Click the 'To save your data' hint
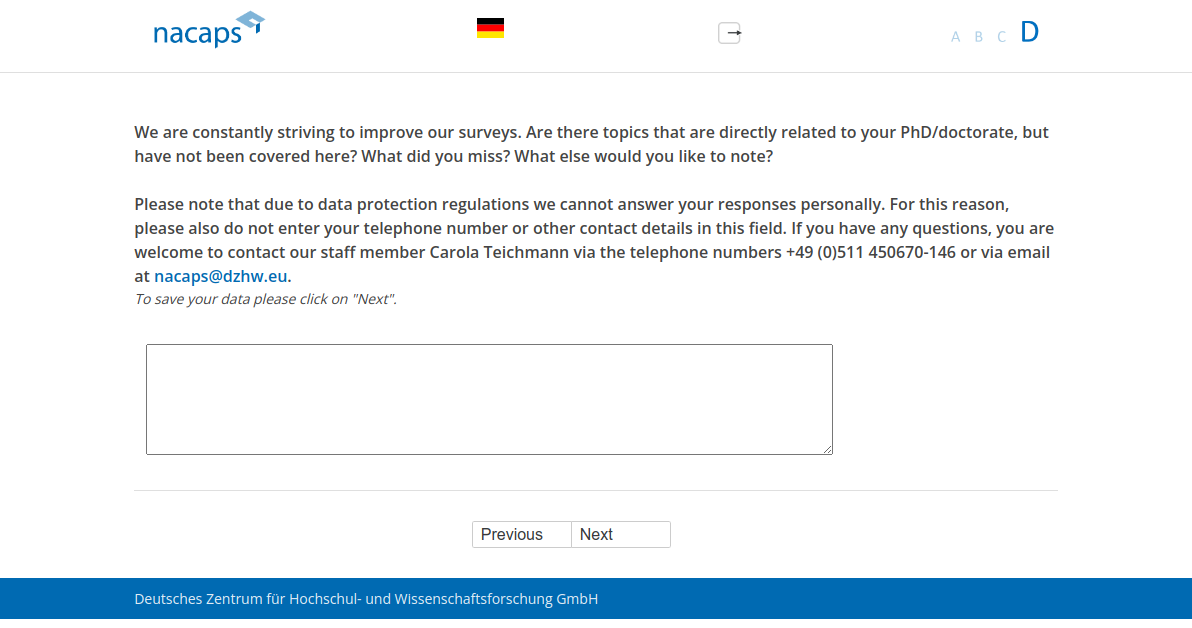1192x628 pixels. pyautogui.click(x=265, y=299)
